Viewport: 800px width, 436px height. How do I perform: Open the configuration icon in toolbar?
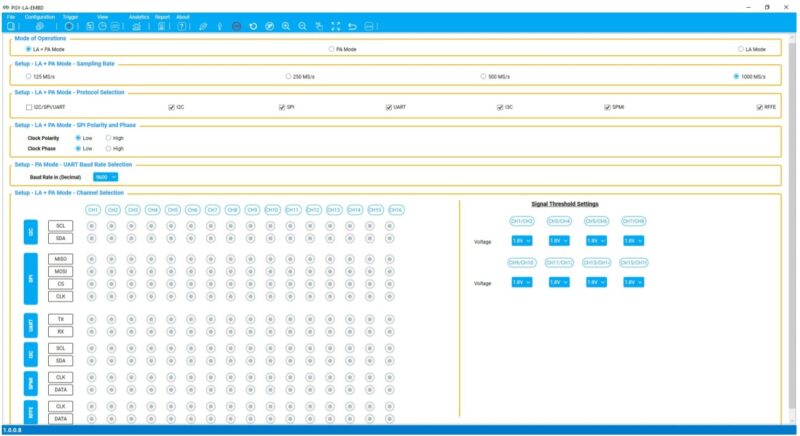[x=39, y=26]
